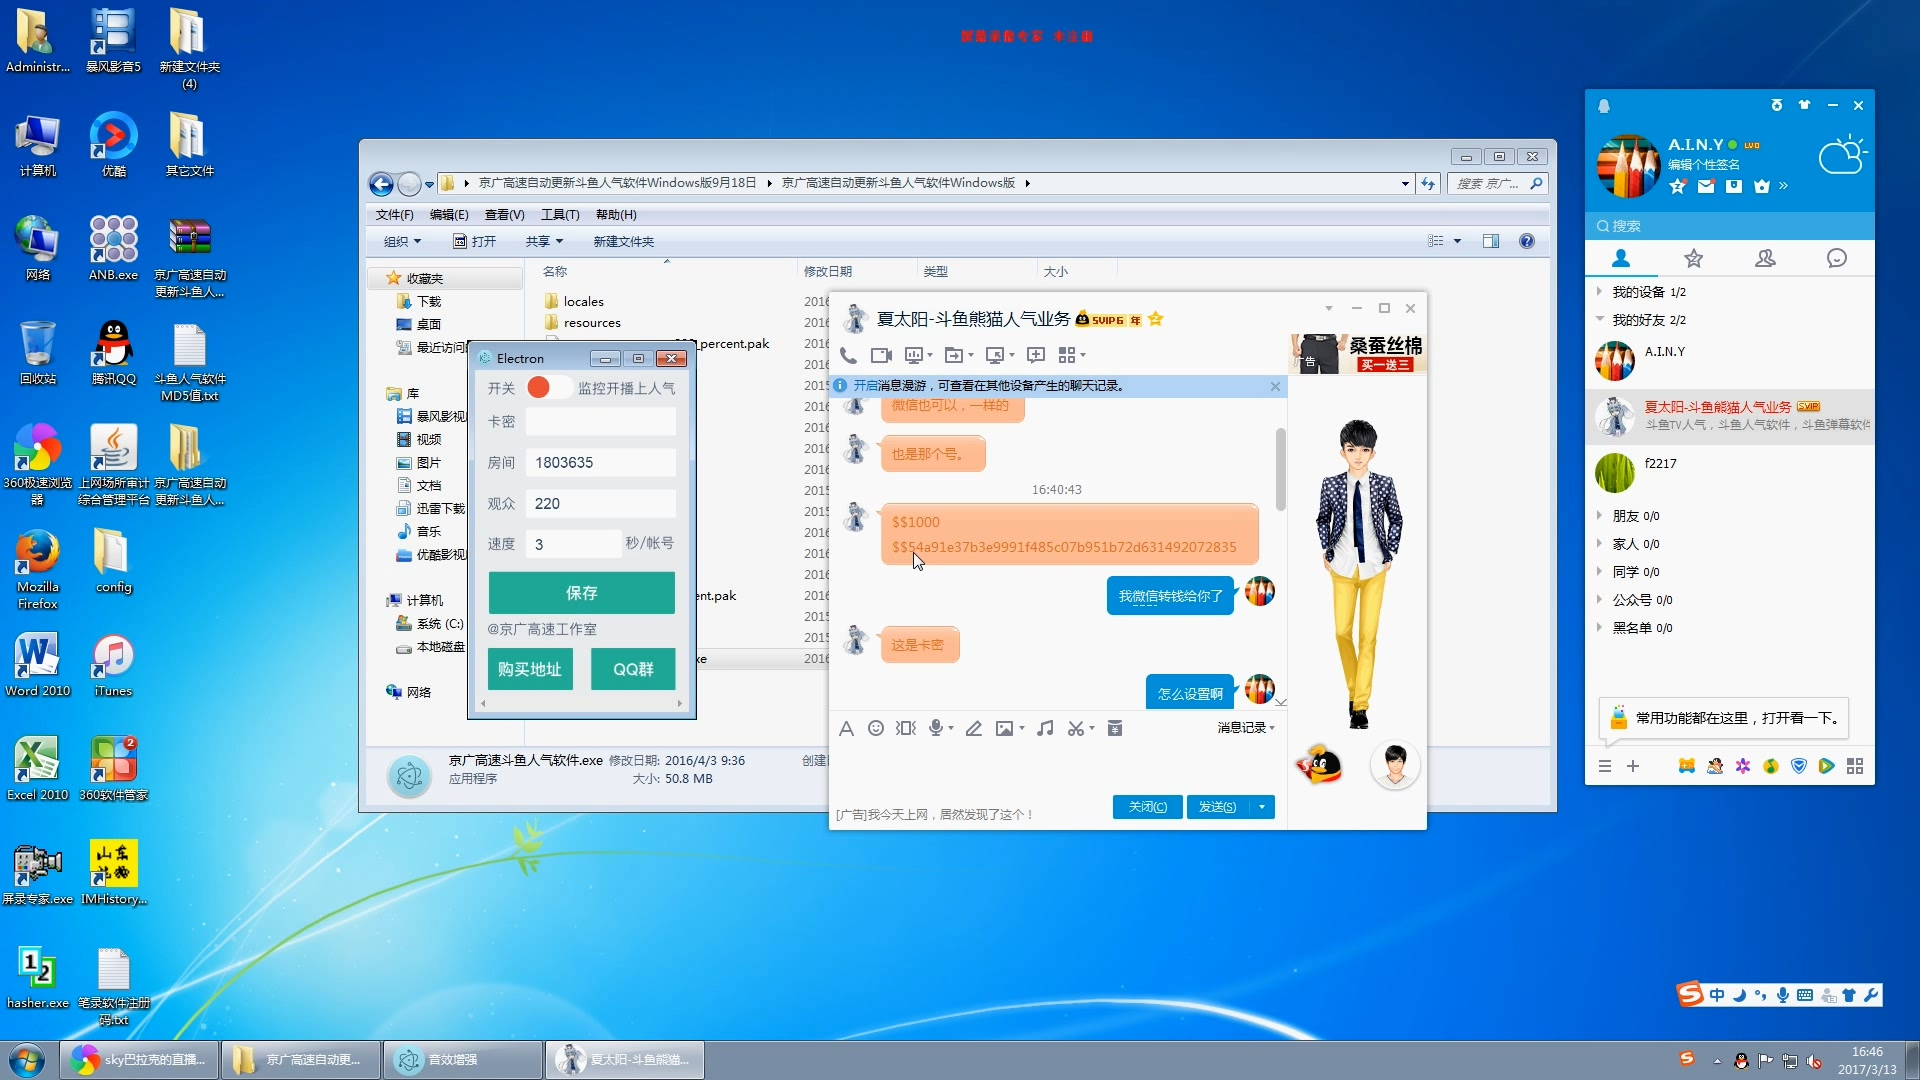Click the 观众 field showing 220
This screenshot has width=1920, height=1080.
pos(601,503)
